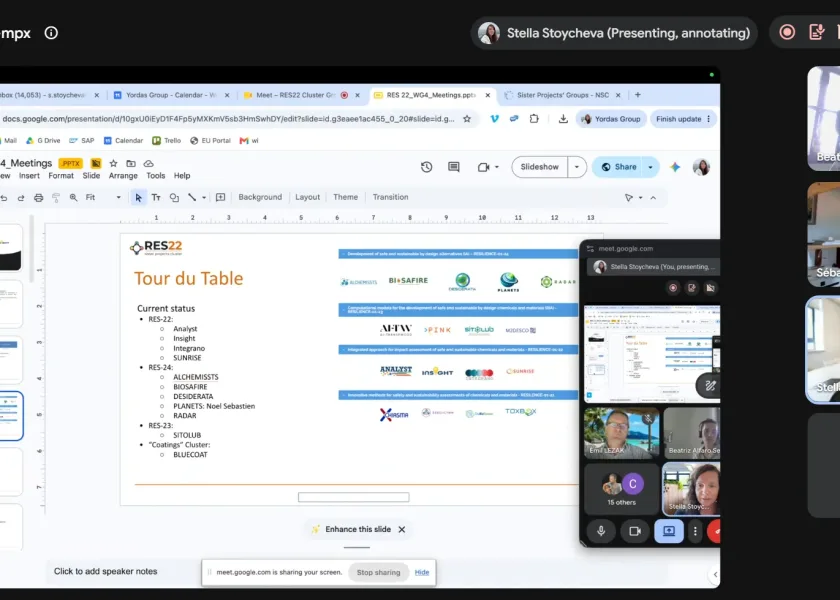840x600 pixels.
Task: Click the undo arrow in Slides toolbar
Action: (x=4, y=198)
